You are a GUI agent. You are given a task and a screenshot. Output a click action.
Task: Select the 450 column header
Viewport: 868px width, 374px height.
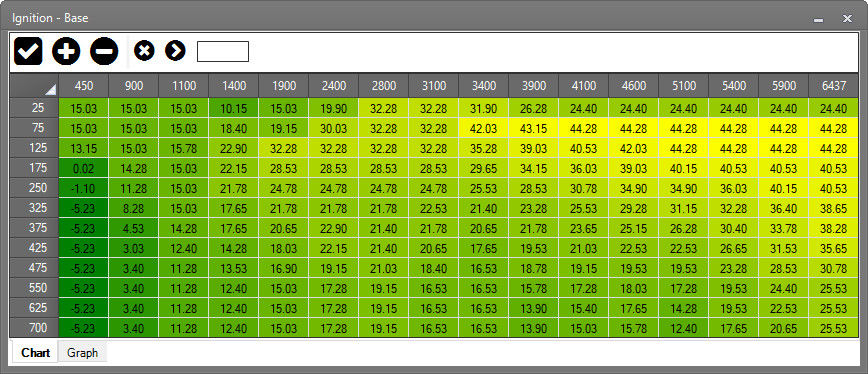coord(84,86)
